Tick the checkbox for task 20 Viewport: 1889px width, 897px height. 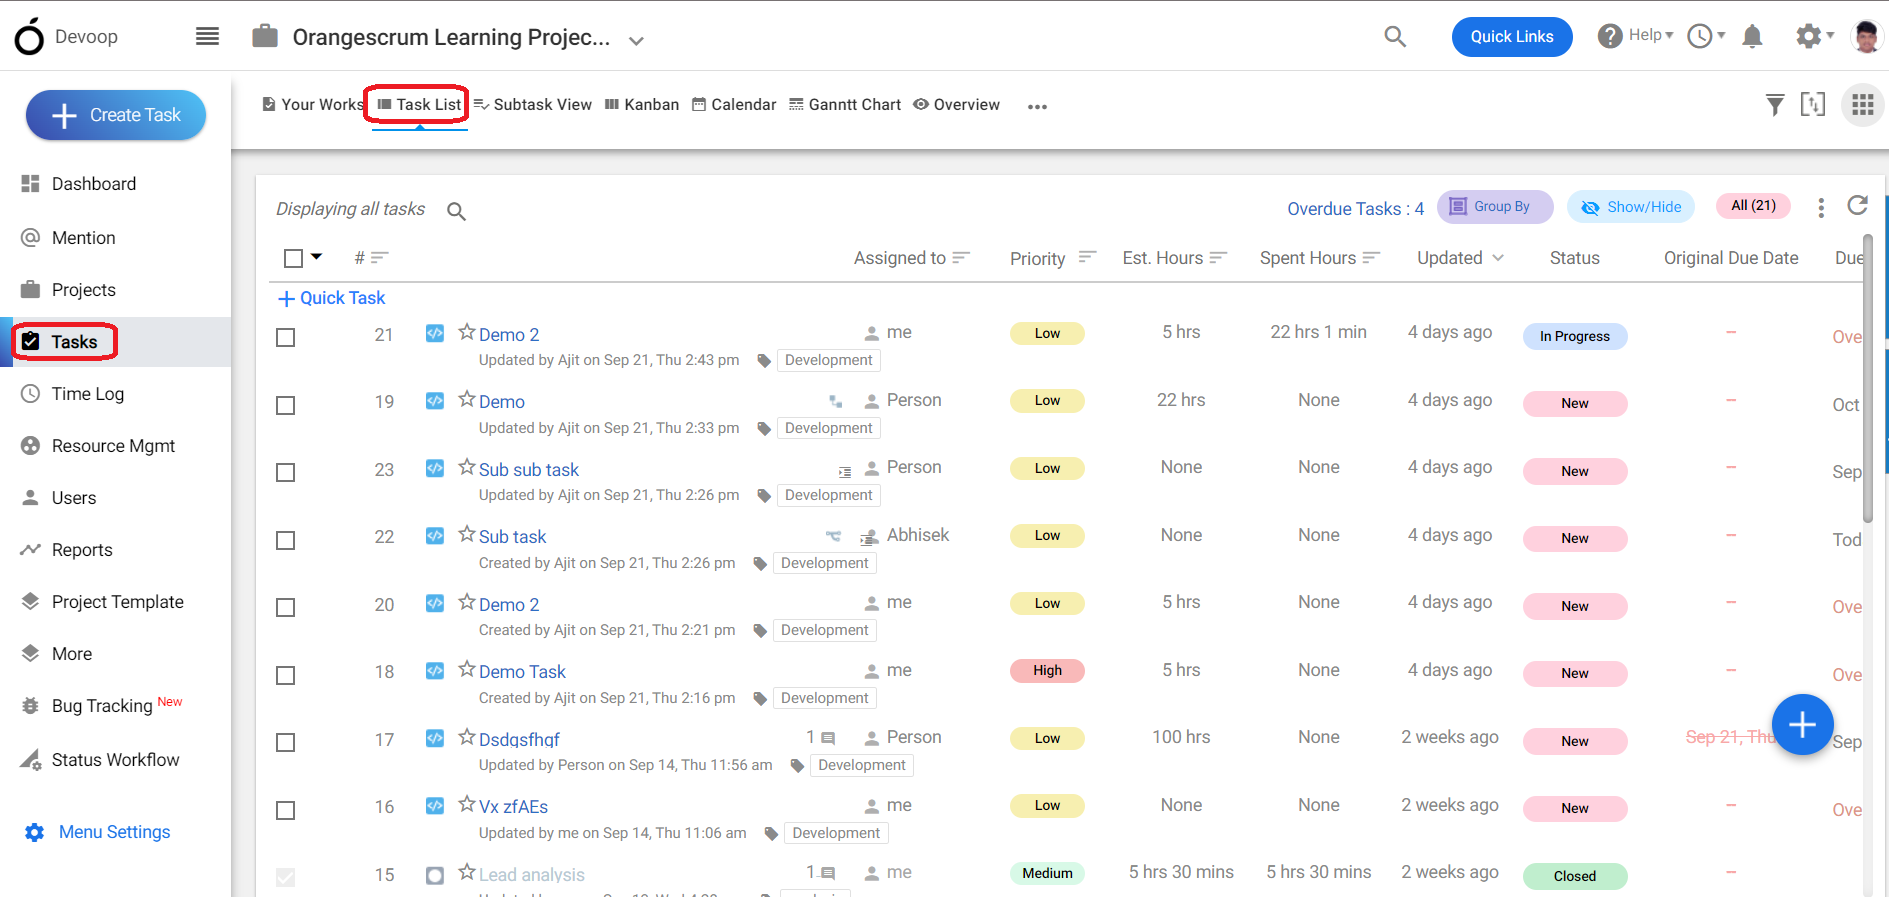coord(286,607)
